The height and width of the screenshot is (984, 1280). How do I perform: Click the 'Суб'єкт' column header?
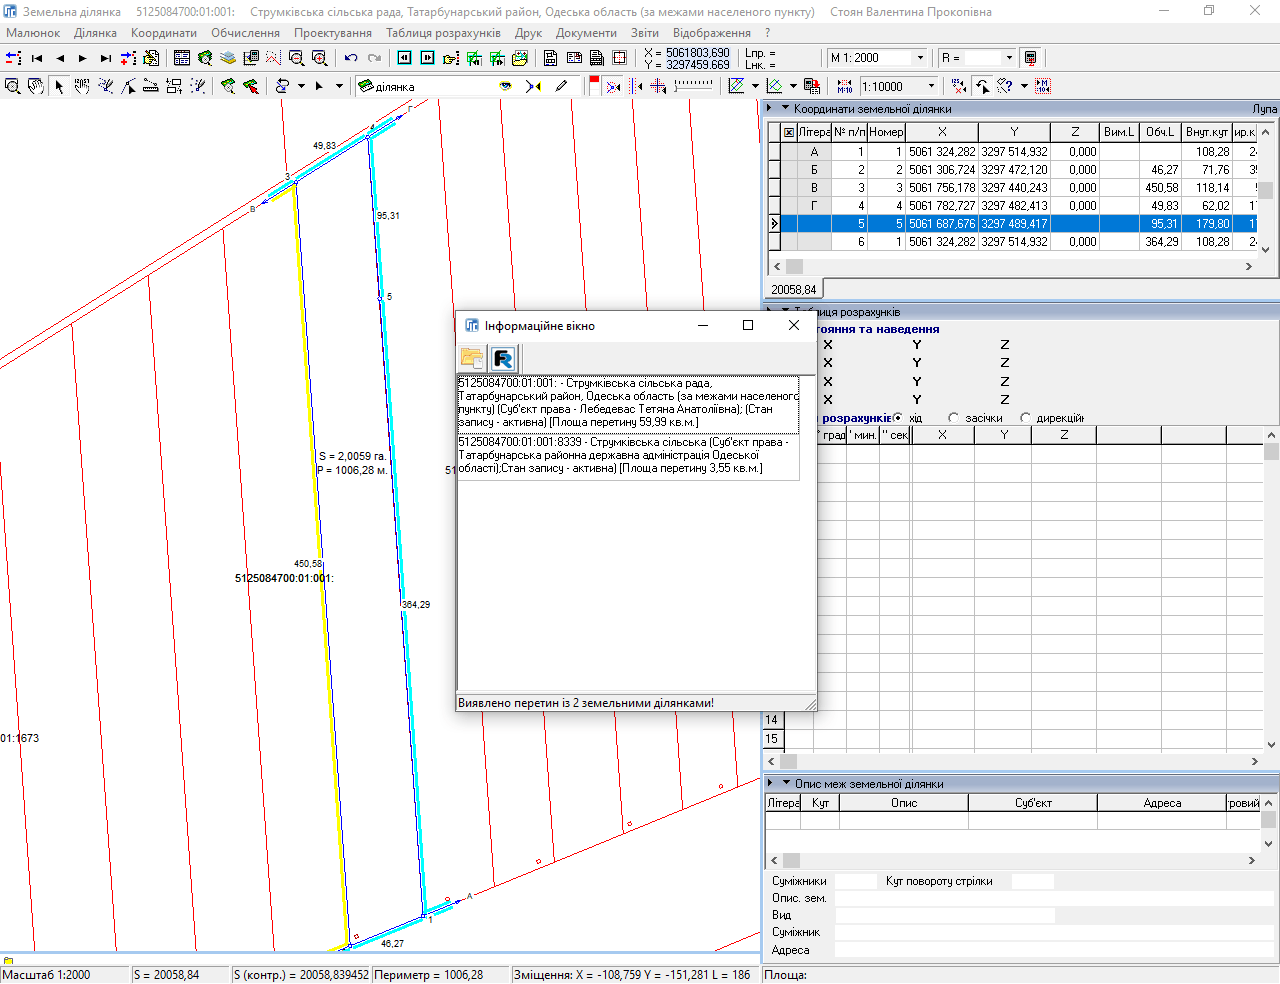[1032, 803]
